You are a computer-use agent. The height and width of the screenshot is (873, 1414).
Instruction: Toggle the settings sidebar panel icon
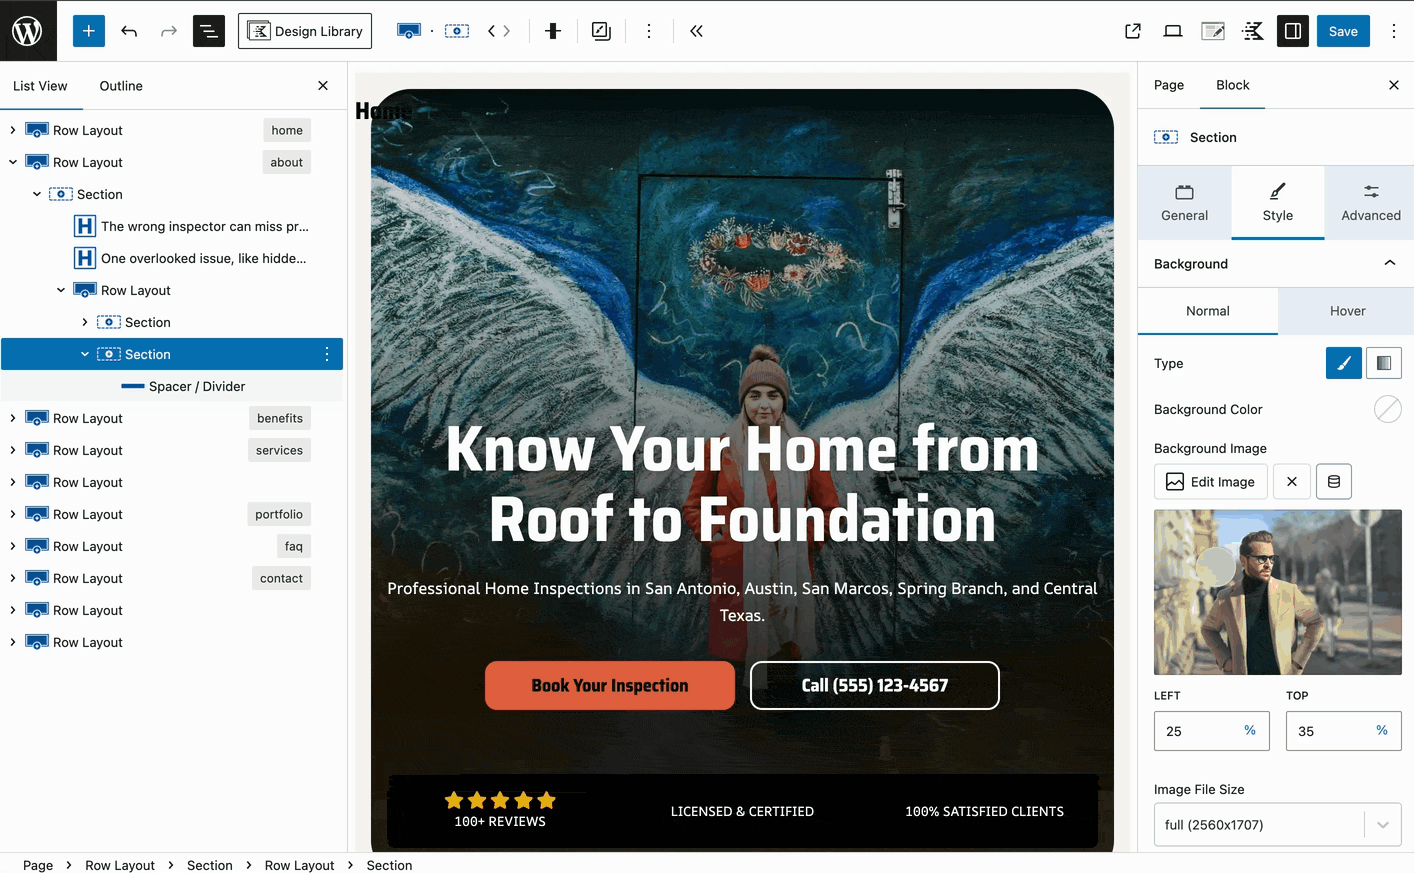click(x=1293, y=31)
